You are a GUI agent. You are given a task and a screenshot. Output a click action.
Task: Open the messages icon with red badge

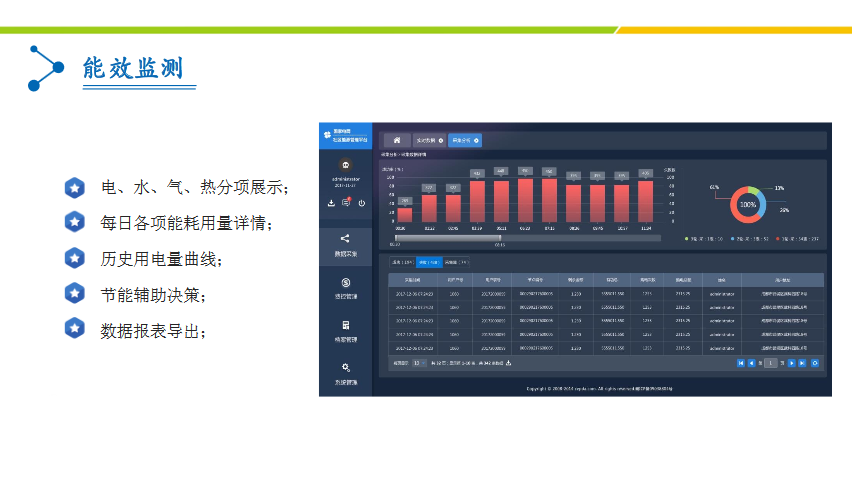click(346, 203)
